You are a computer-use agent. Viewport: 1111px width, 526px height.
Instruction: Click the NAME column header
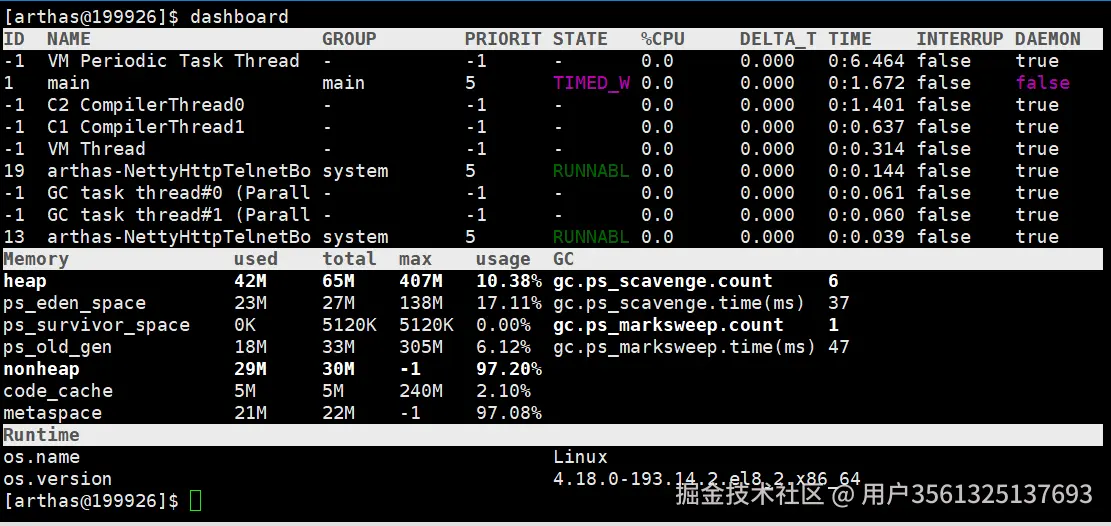point(69,38)
